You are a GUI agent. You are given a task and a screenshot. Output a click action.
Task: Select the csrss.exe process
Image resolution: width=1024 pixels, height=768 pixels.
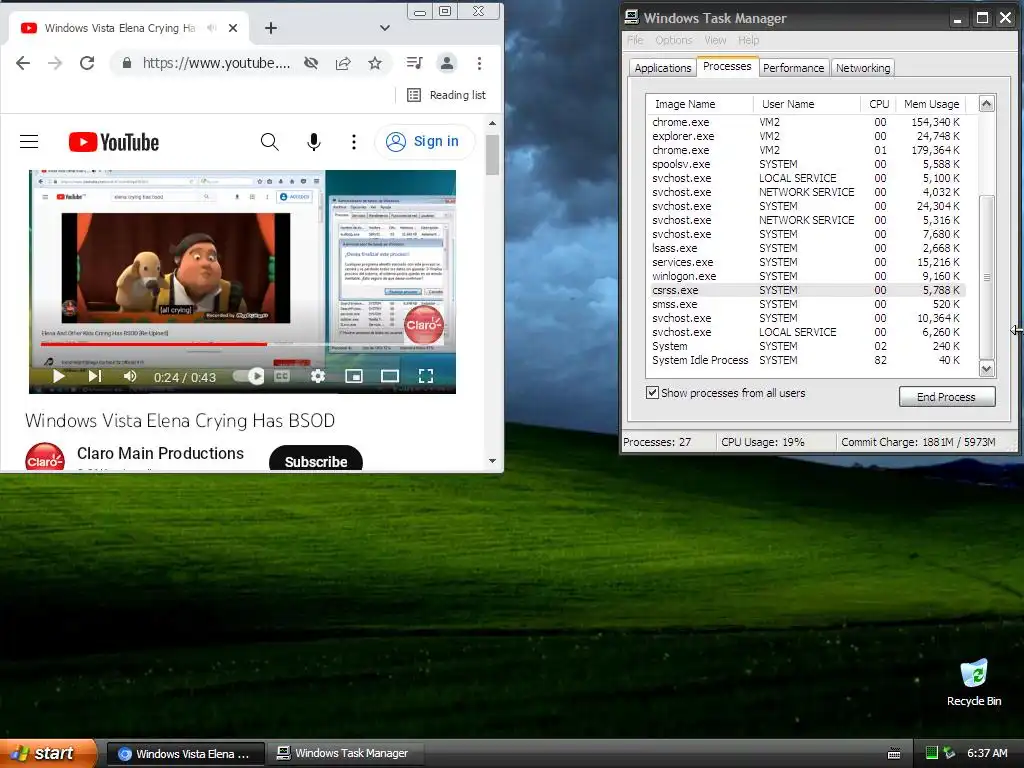pyautogui.click(x=807, y=291)
